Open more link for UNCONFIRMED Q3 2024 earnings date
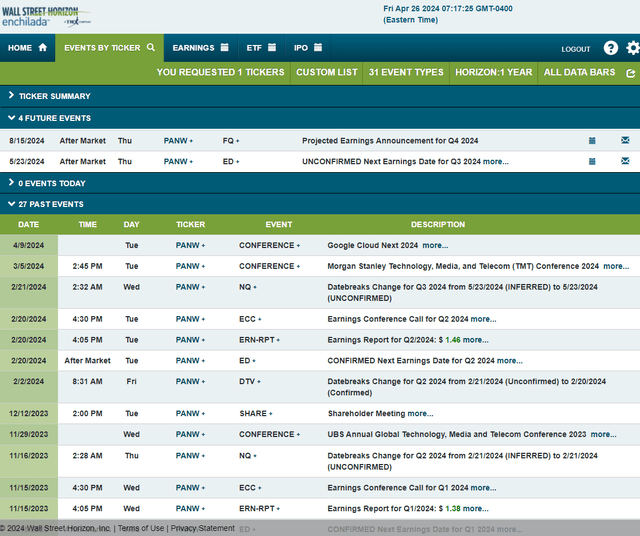The width and height of the screenshot is (640, 536). (x=496, y=162)
